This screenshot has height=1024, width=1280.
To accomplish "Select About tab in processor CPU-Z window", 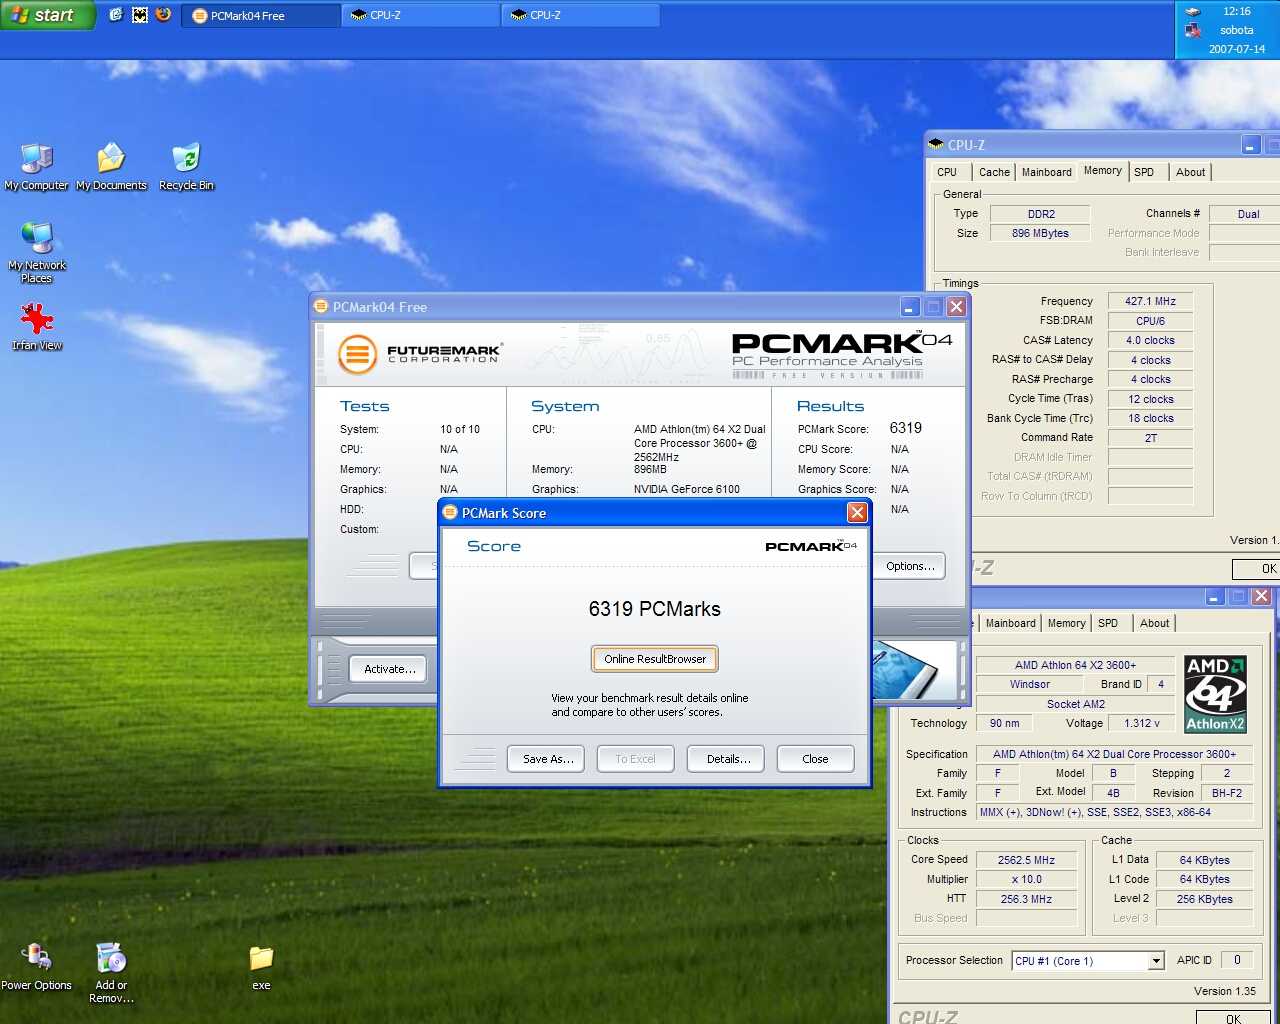I will coord(1154,623).
